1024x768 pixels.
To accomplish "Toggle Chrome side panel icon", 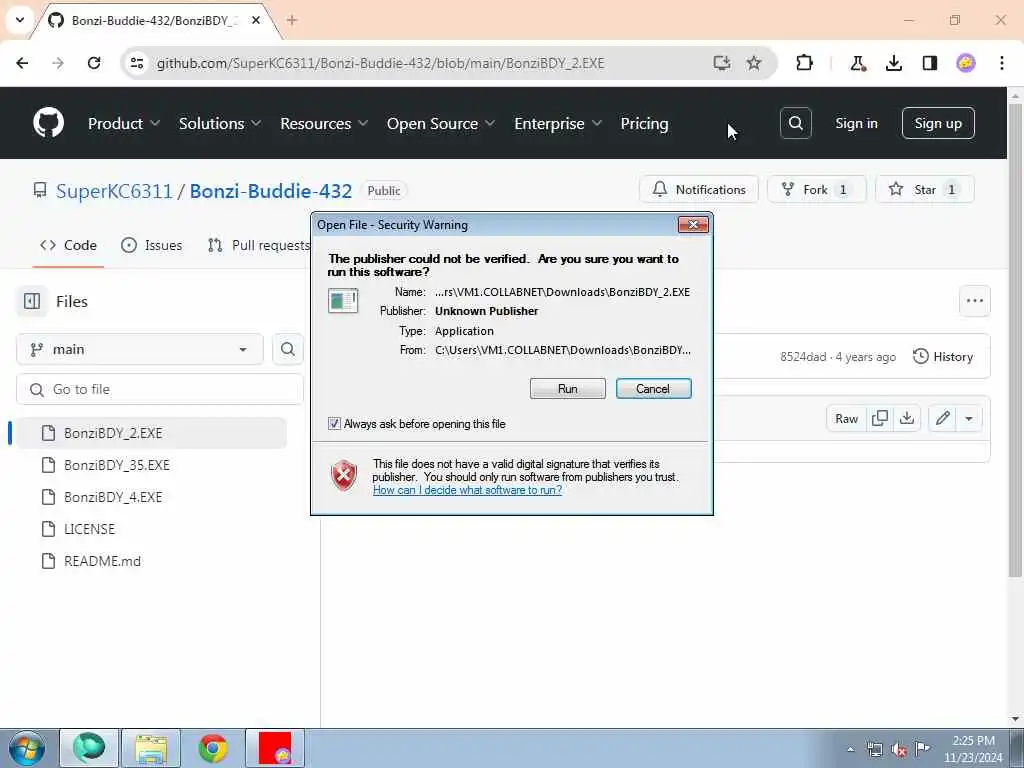I will coord(930,63).
